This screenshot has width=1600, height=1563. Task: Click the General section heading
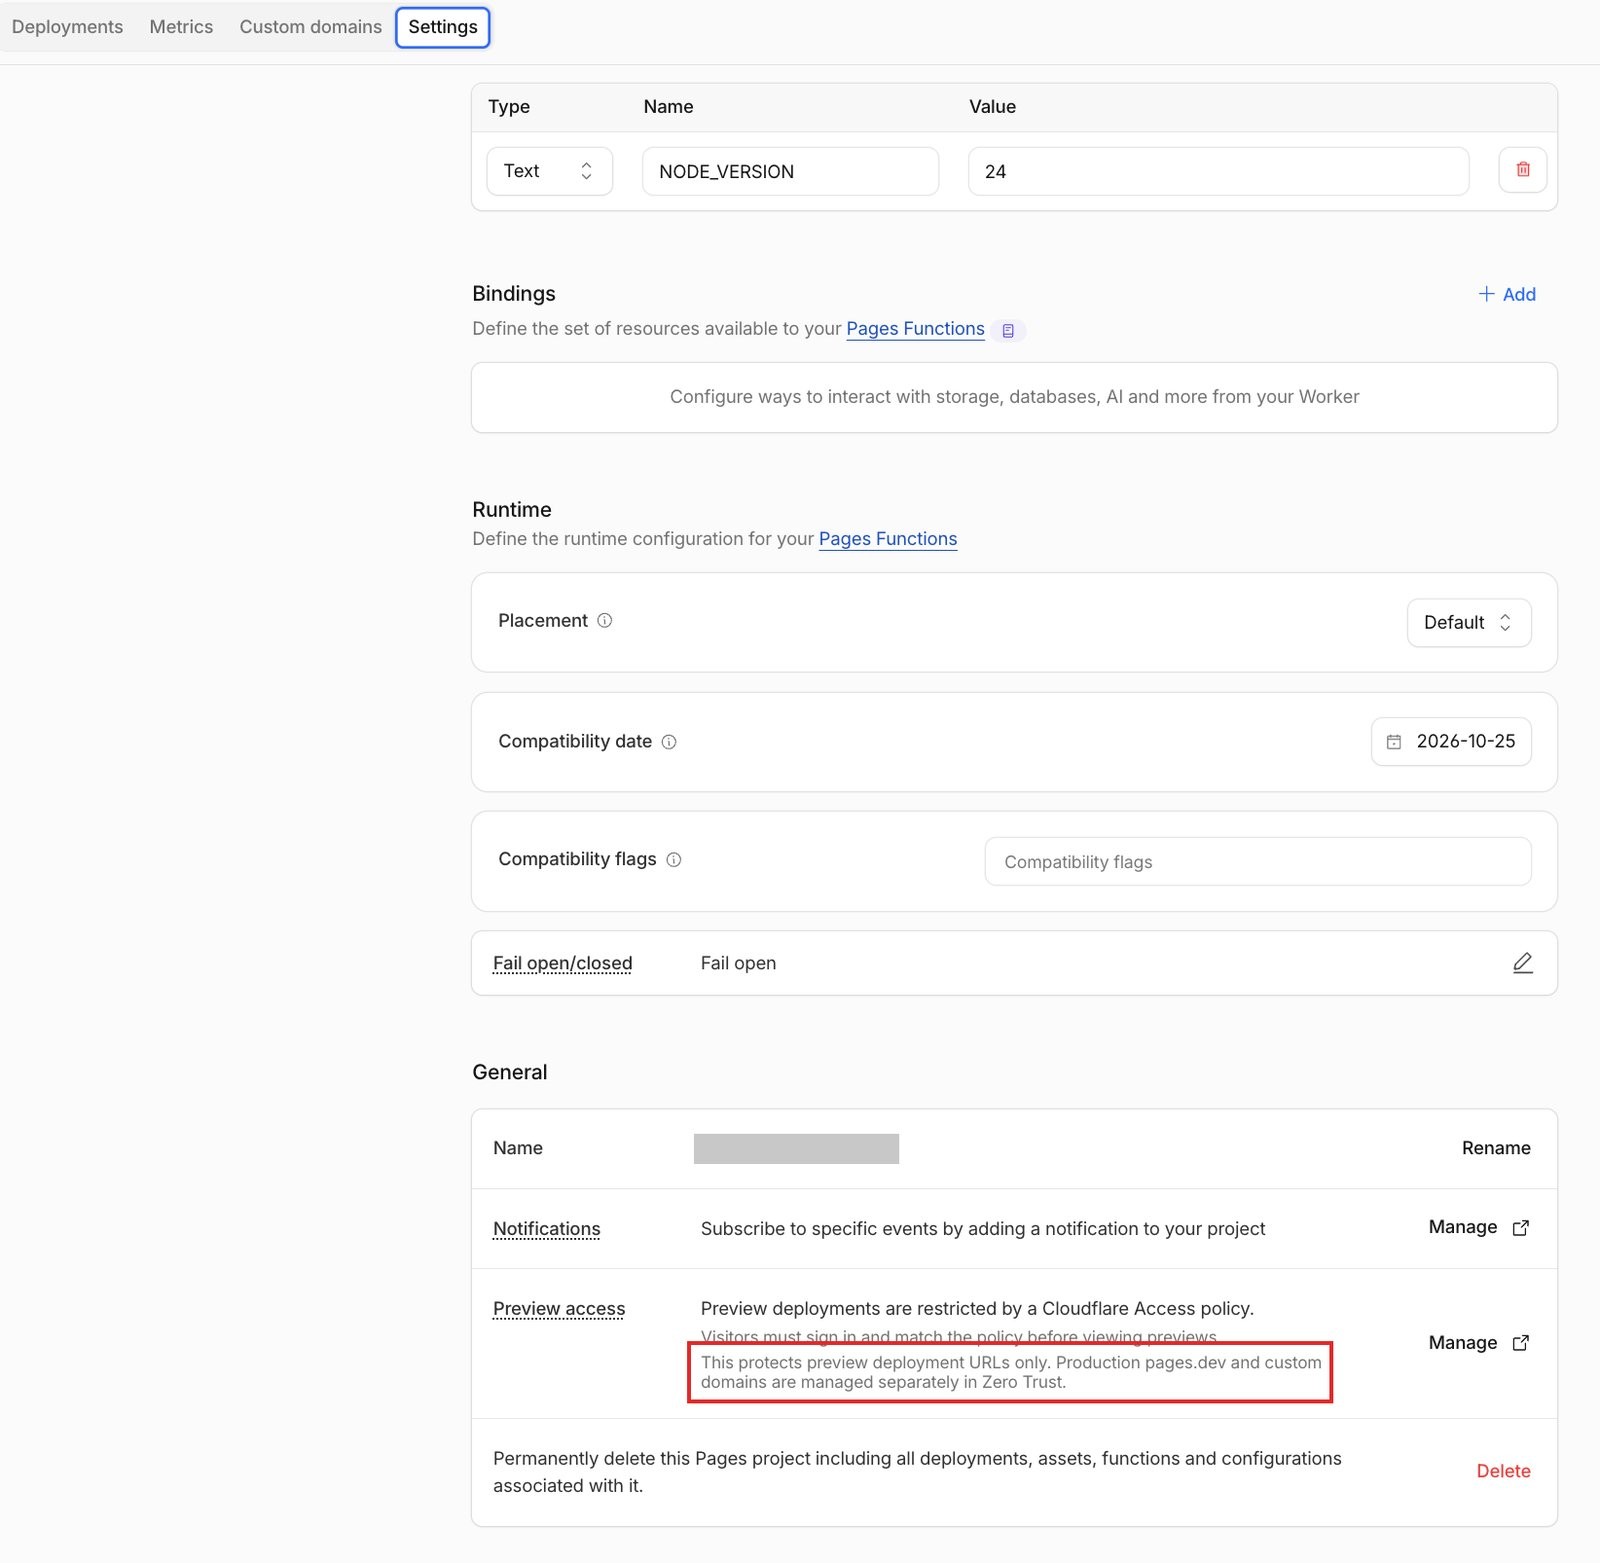(510, 1073)
